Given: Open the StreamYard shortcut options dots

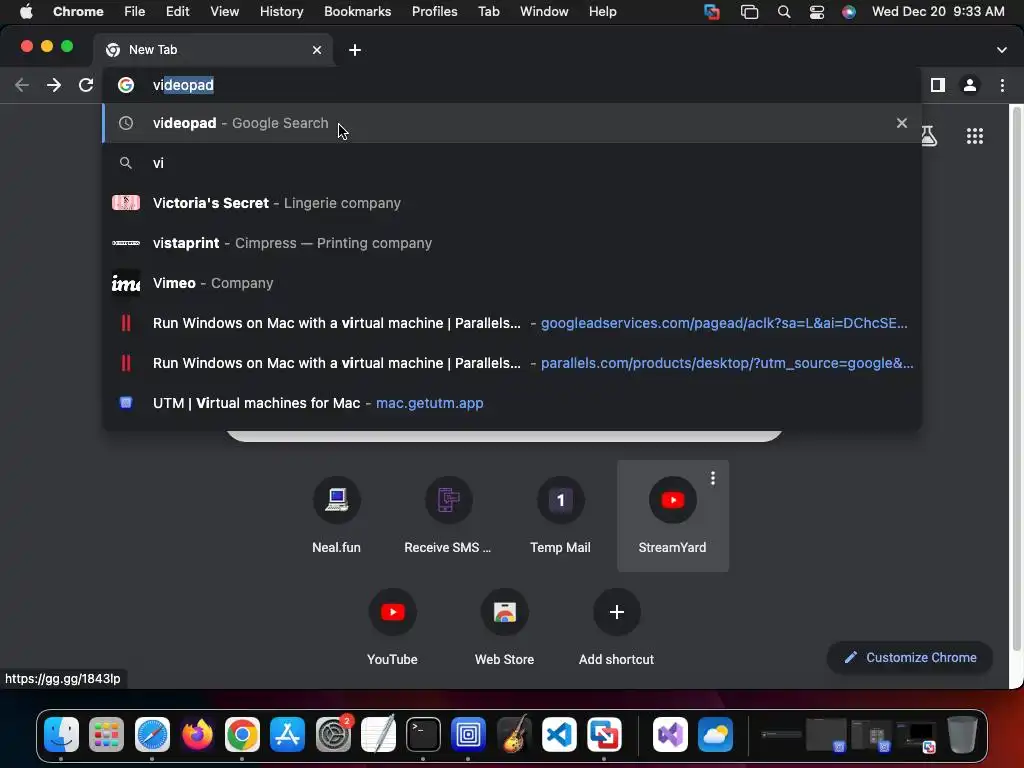Looking at the screenshot, I should 712,478.
